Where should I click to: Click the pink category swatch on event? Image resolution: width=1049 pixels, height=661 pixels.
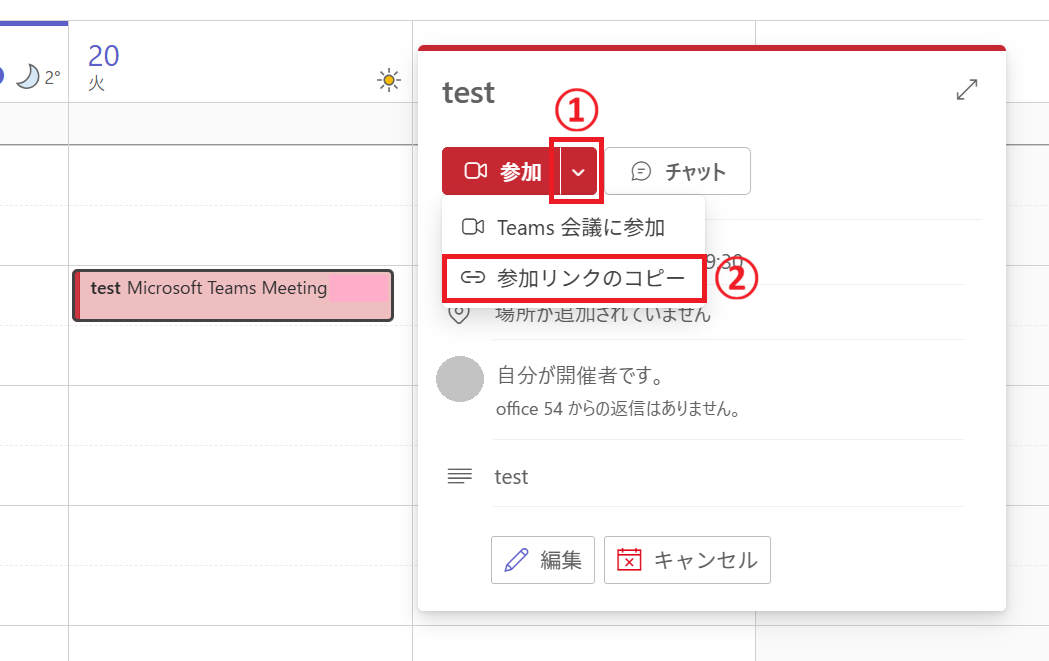pyautogui.click(x=358, y=287)
